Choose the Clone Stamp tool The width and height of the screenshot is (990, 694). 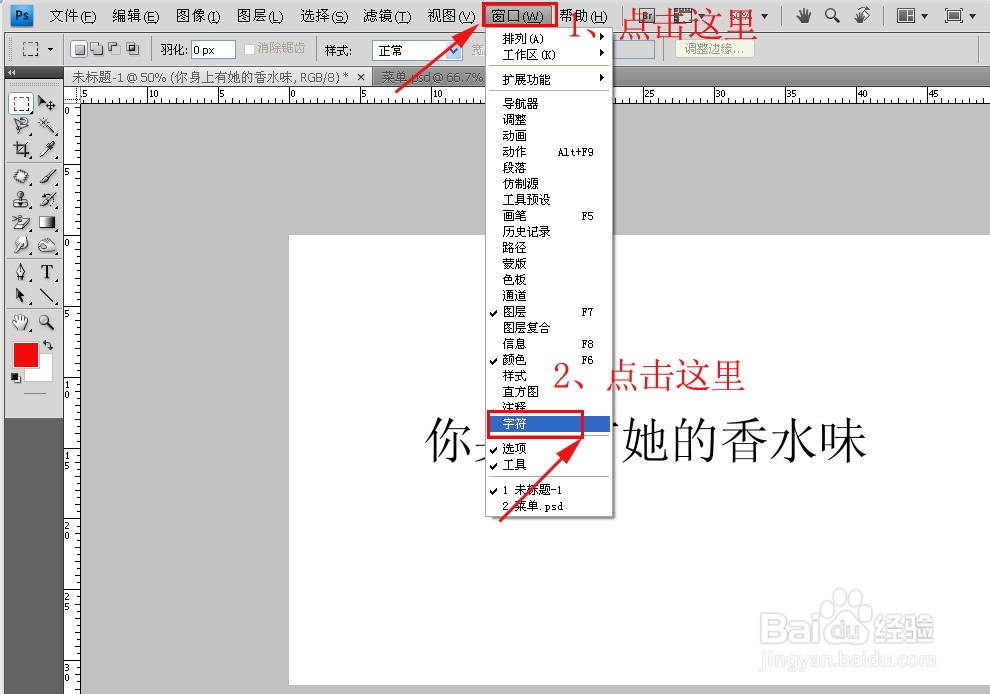click(21, 199)
